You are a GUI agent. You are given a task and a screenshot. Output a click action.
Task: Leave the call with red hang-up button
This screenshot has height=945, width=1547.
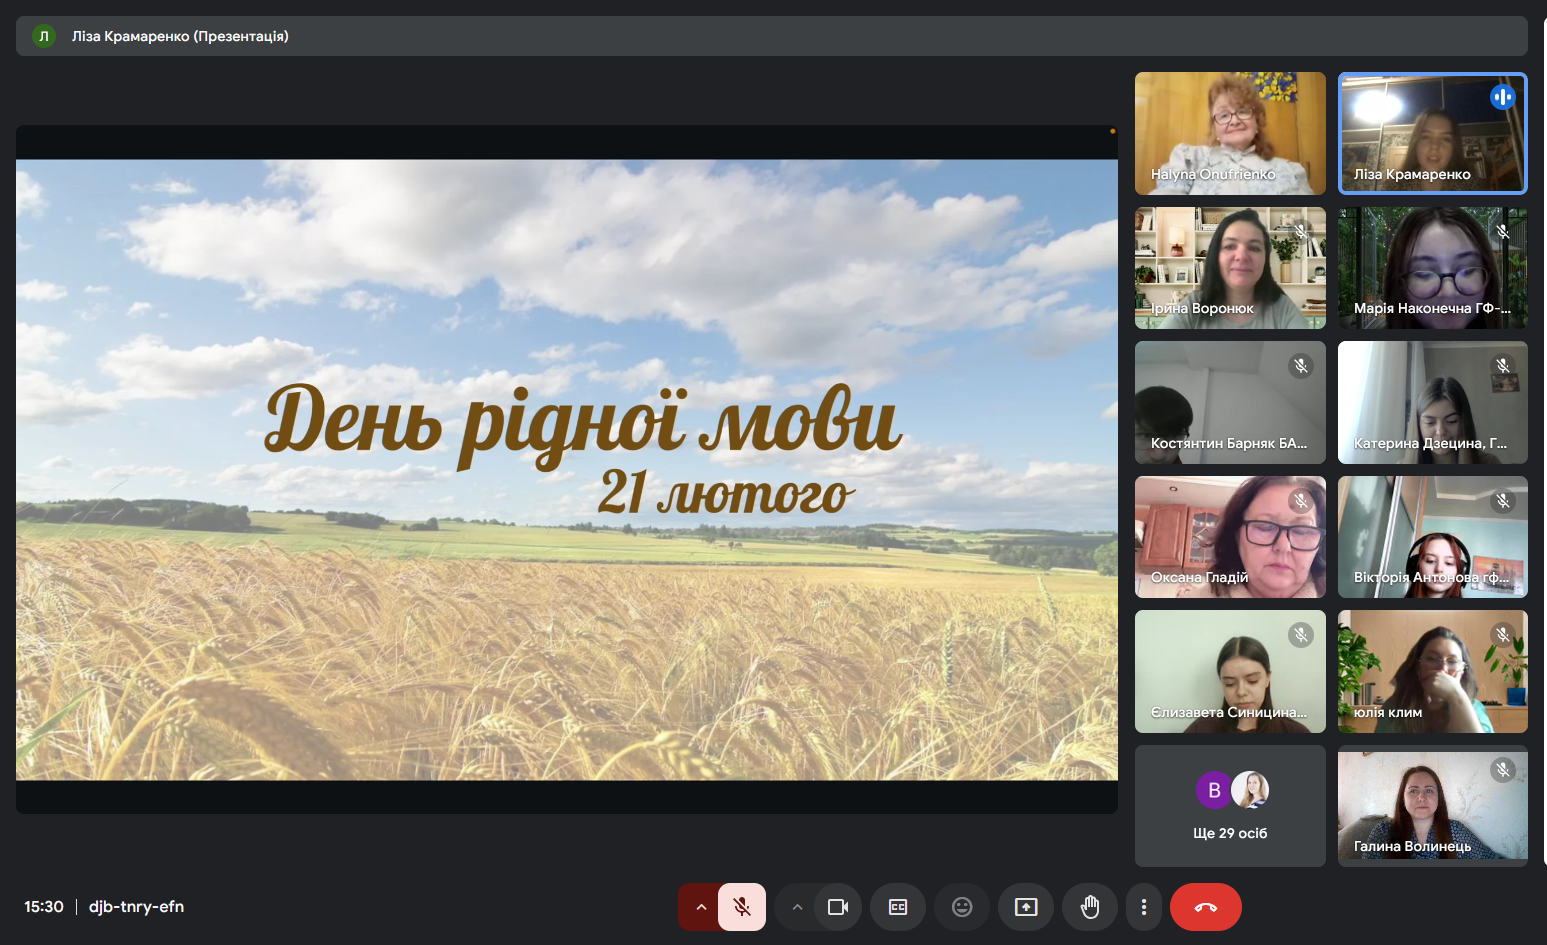pyautogui.click(x=1205, y=907)
